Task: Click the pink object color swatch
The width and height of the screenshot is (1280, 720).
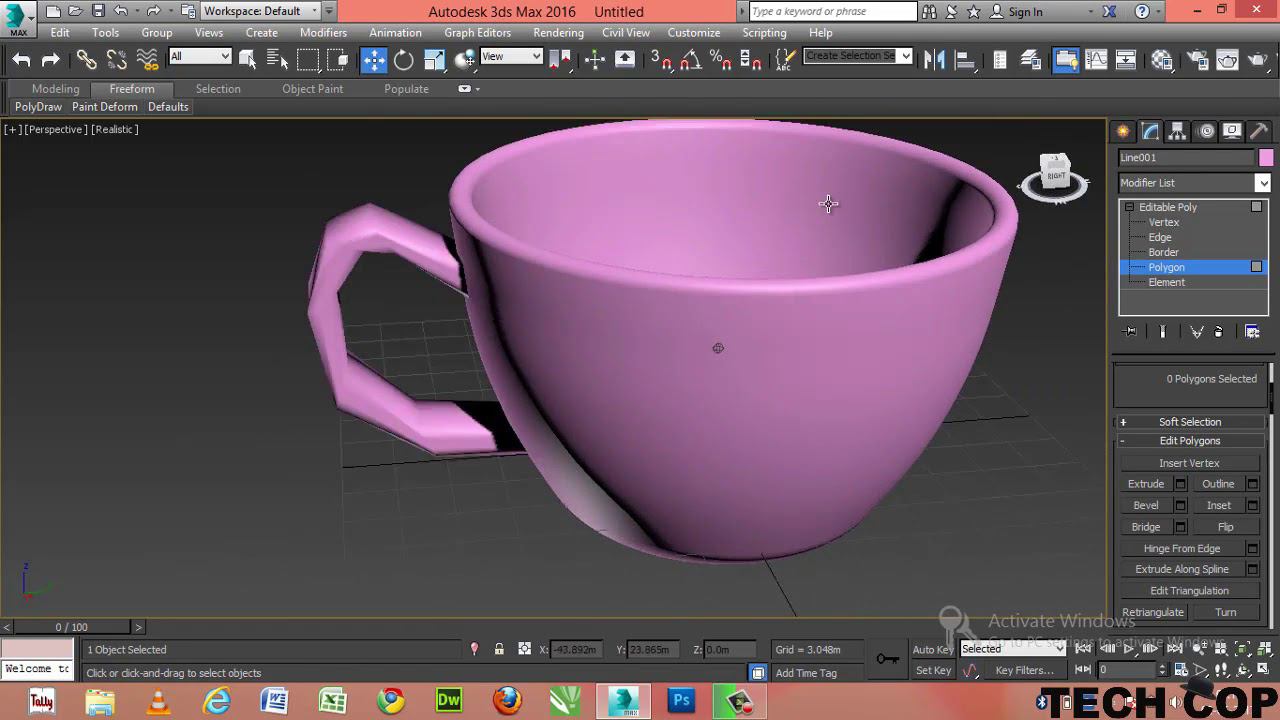Action: (x=1266, y=158)
